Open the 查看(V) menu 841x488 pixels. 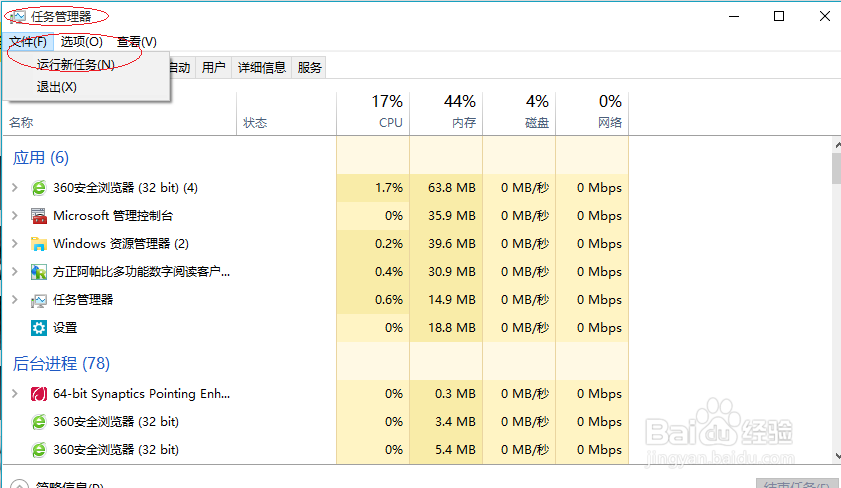137,42
